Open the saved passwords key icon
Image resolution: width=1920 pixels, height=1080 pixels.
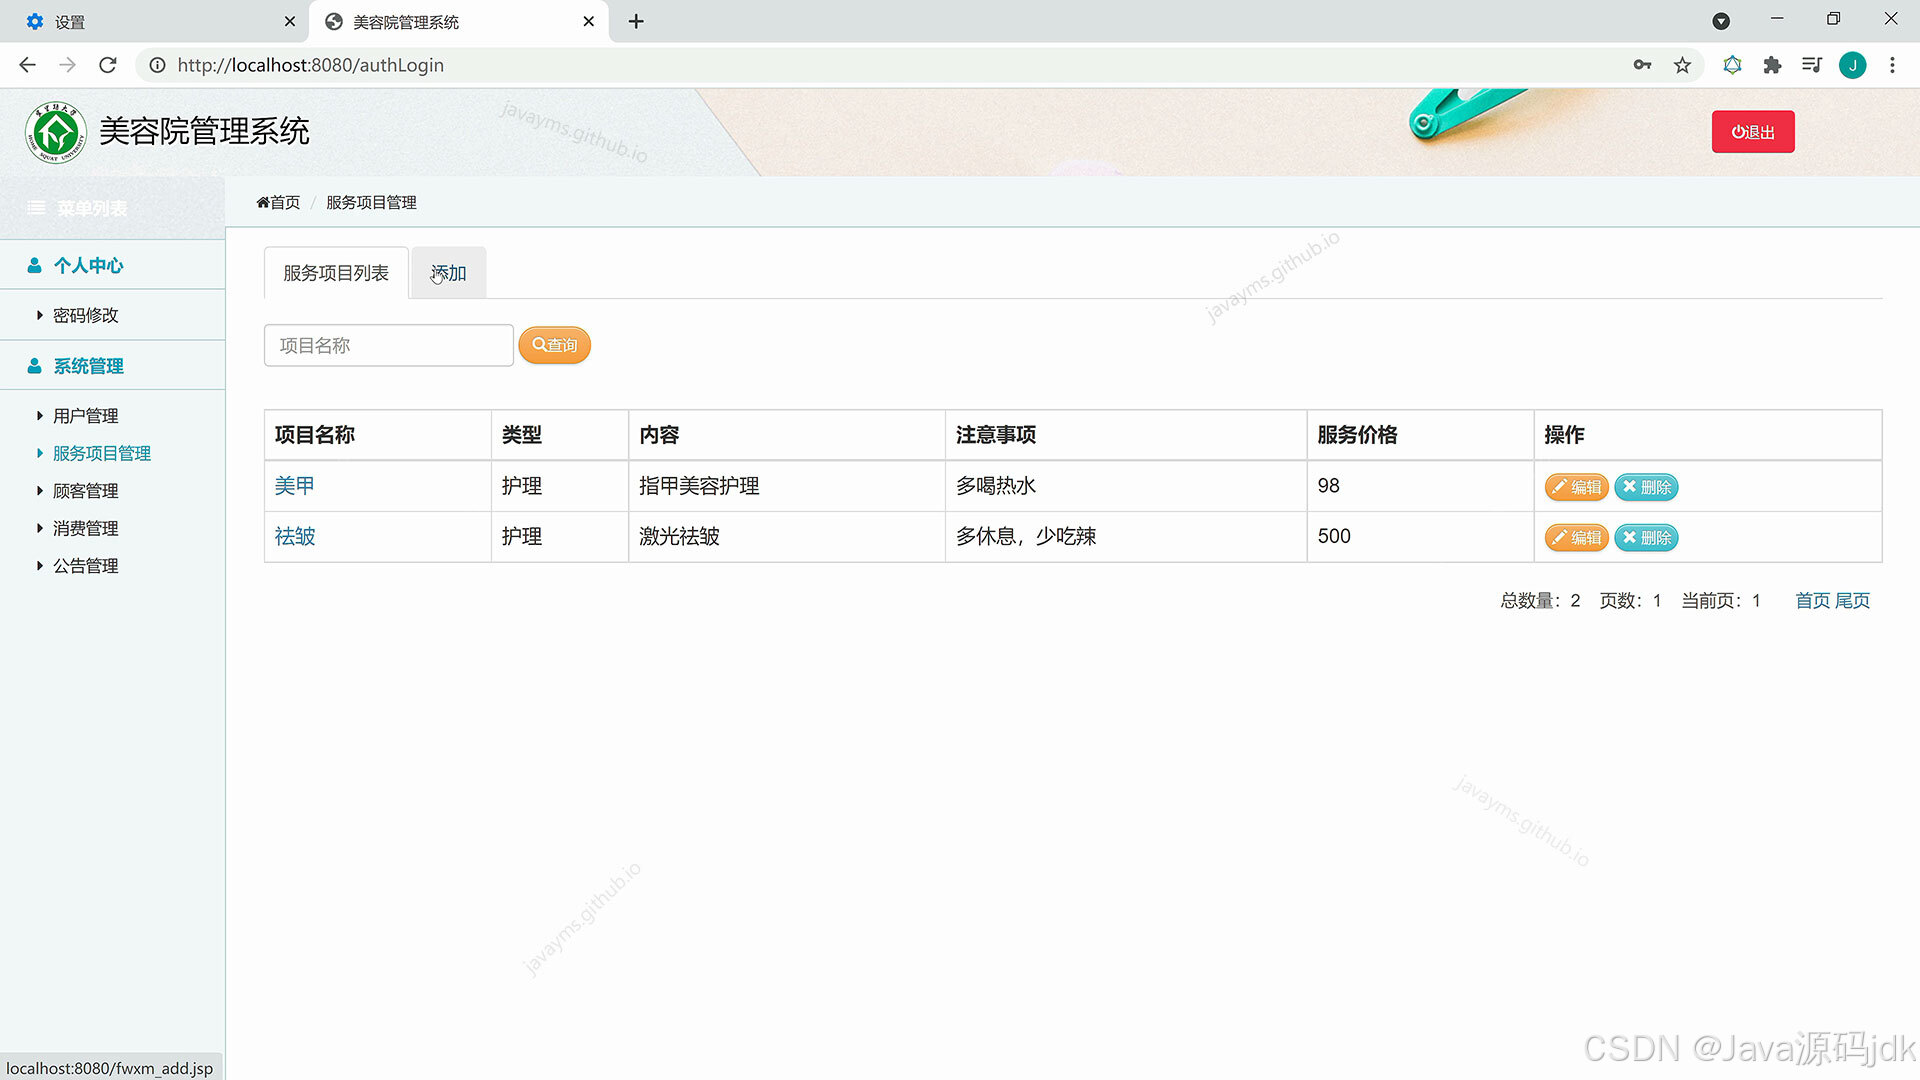point(1642,65)
